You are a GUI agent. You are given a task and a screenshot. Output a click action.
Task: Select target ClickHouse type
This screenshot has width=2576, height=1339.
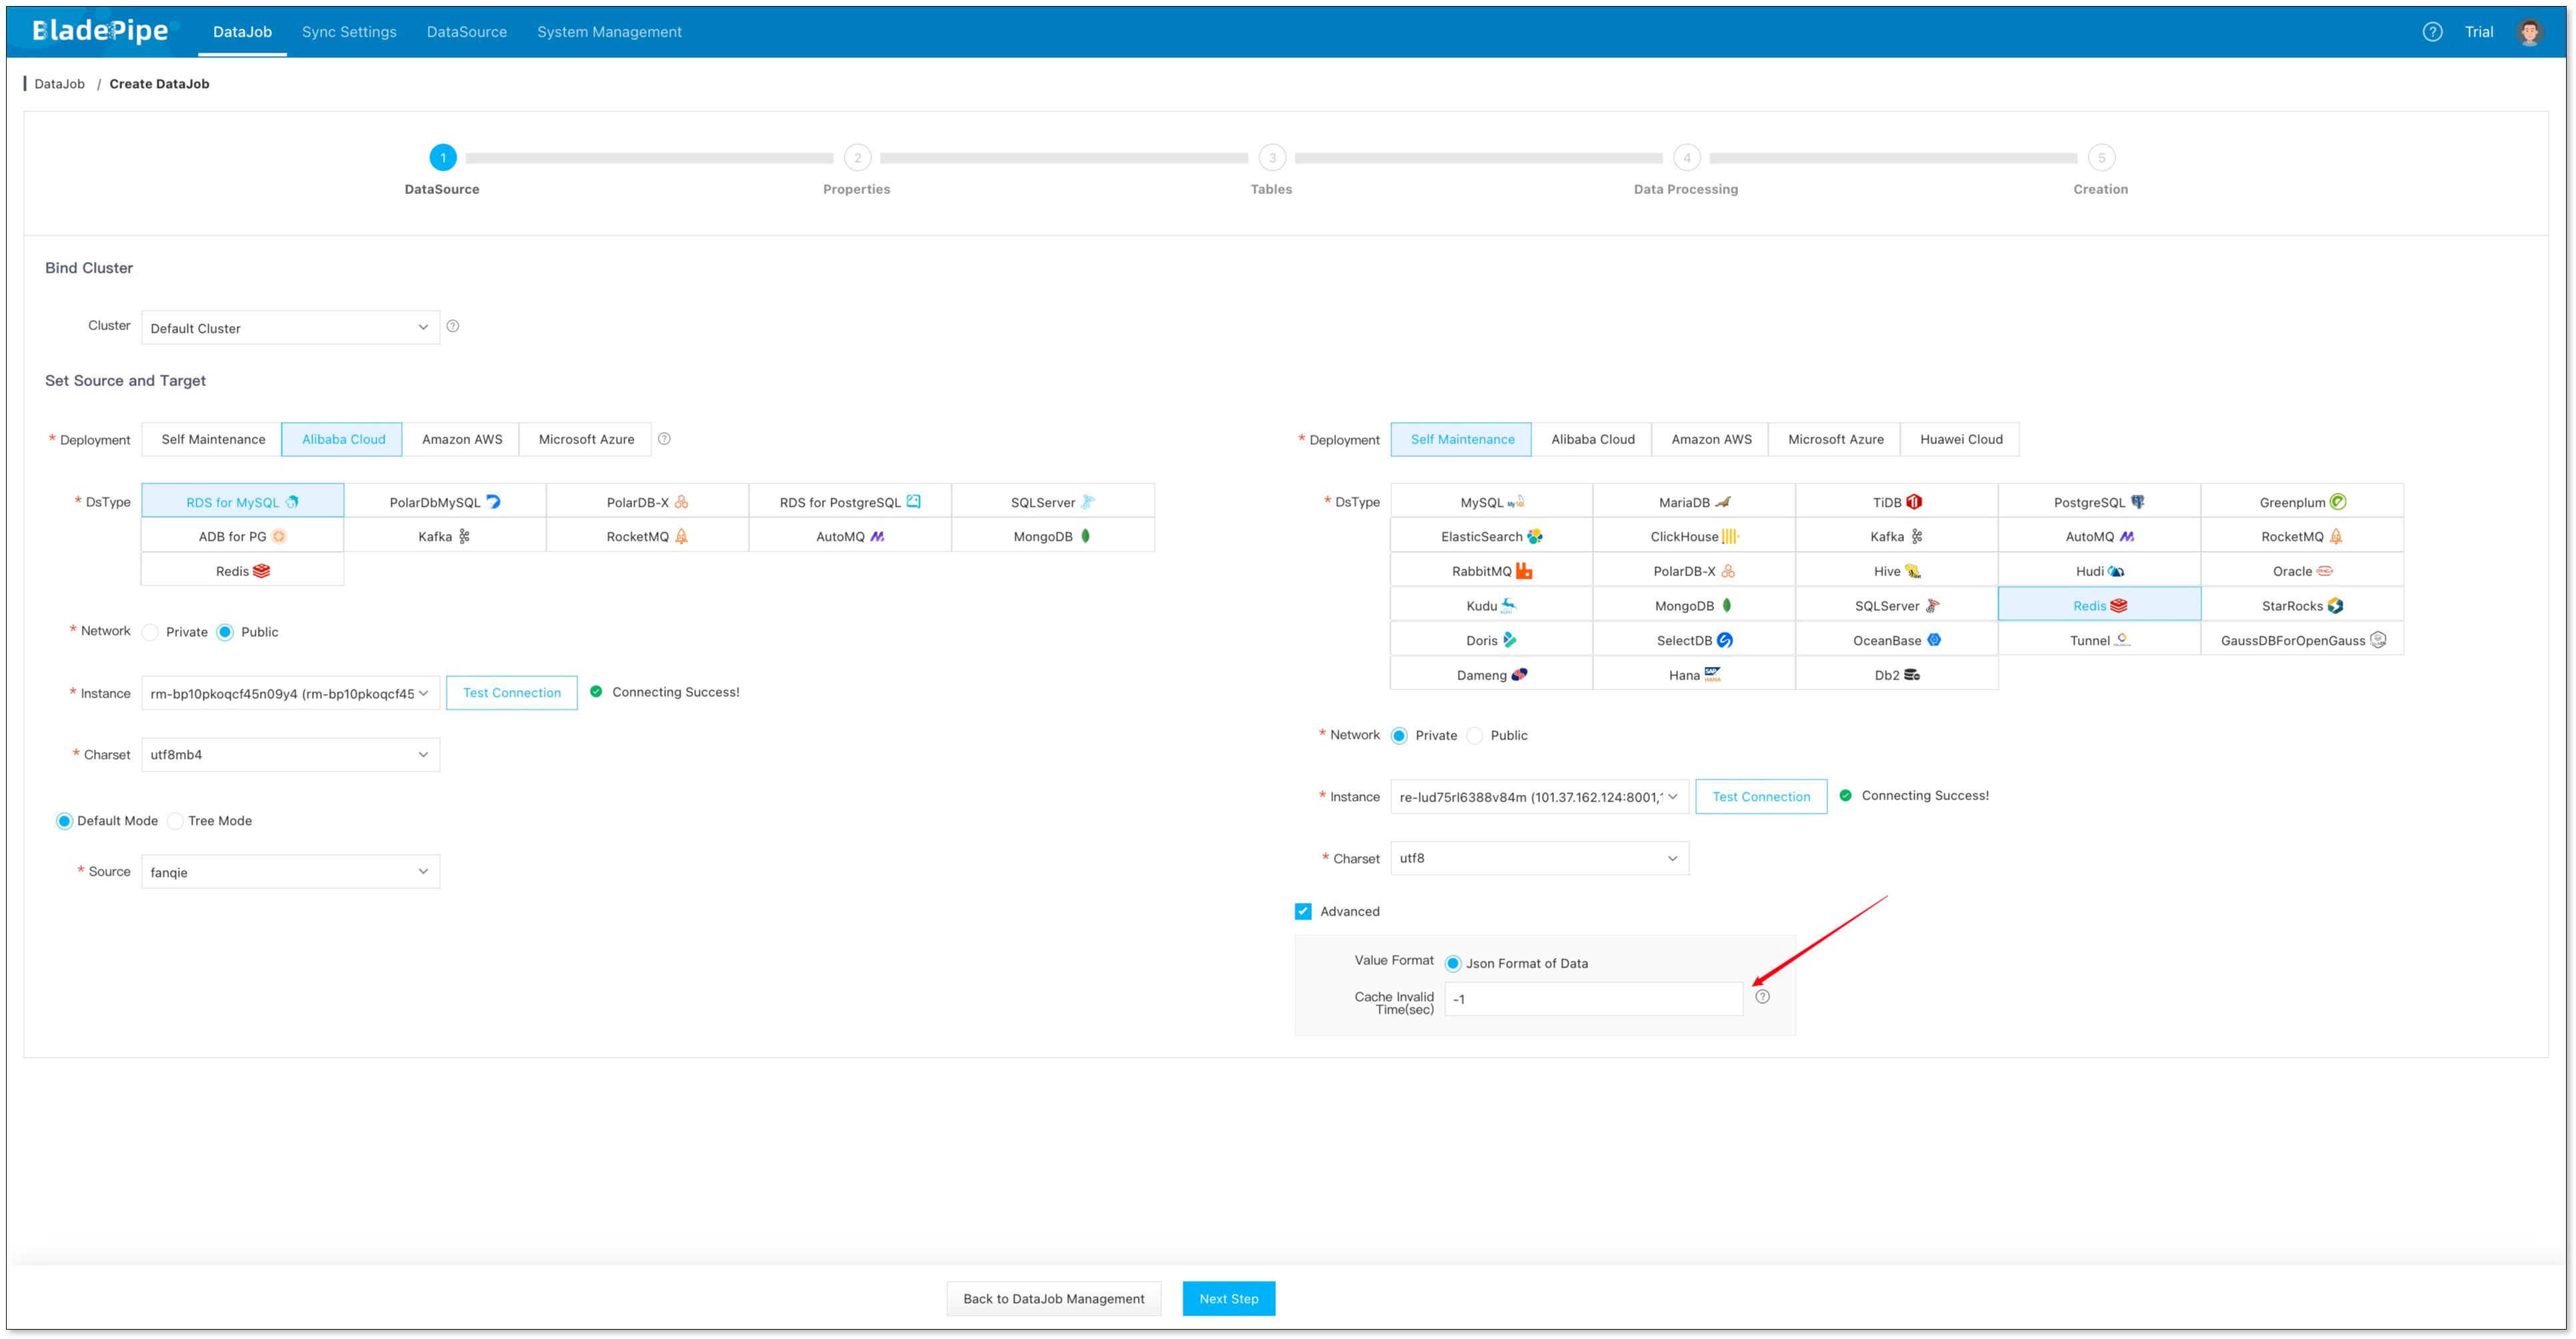point(1694,537)
